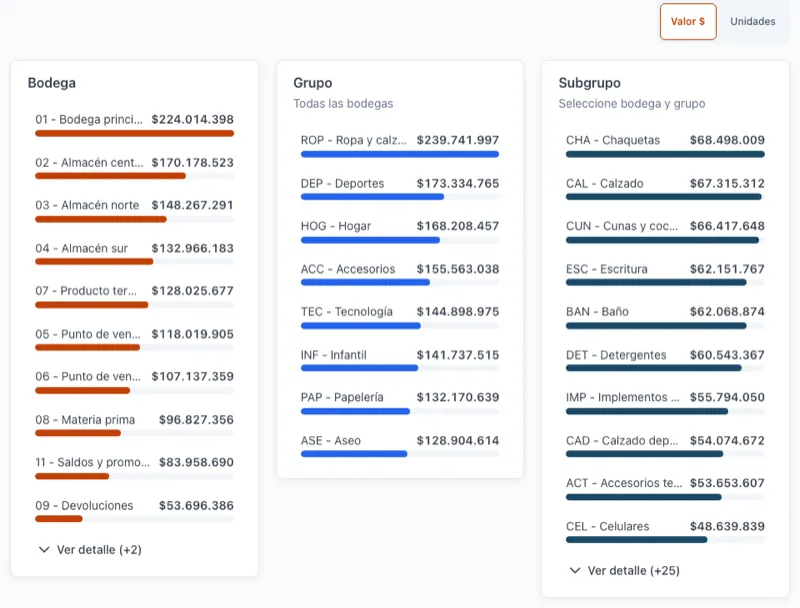This screenshot has height=608, width=800.
Task: Pick DET - Detergentes subgroup
Action: tap(665, 361)
